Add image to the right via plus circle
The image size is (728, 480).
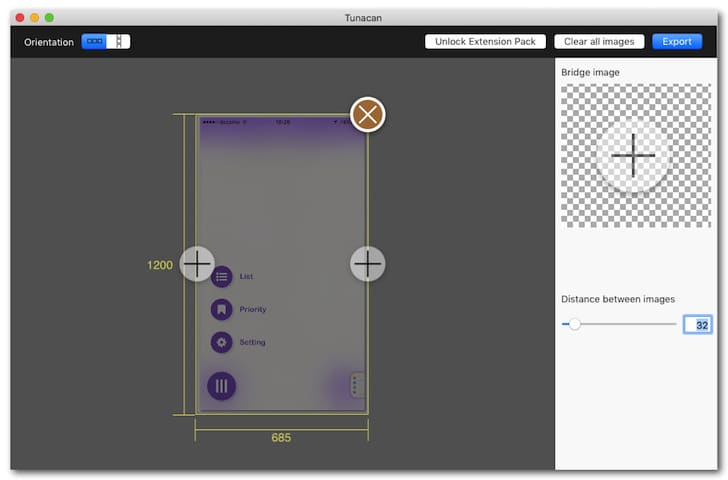(x=368, y=264)
